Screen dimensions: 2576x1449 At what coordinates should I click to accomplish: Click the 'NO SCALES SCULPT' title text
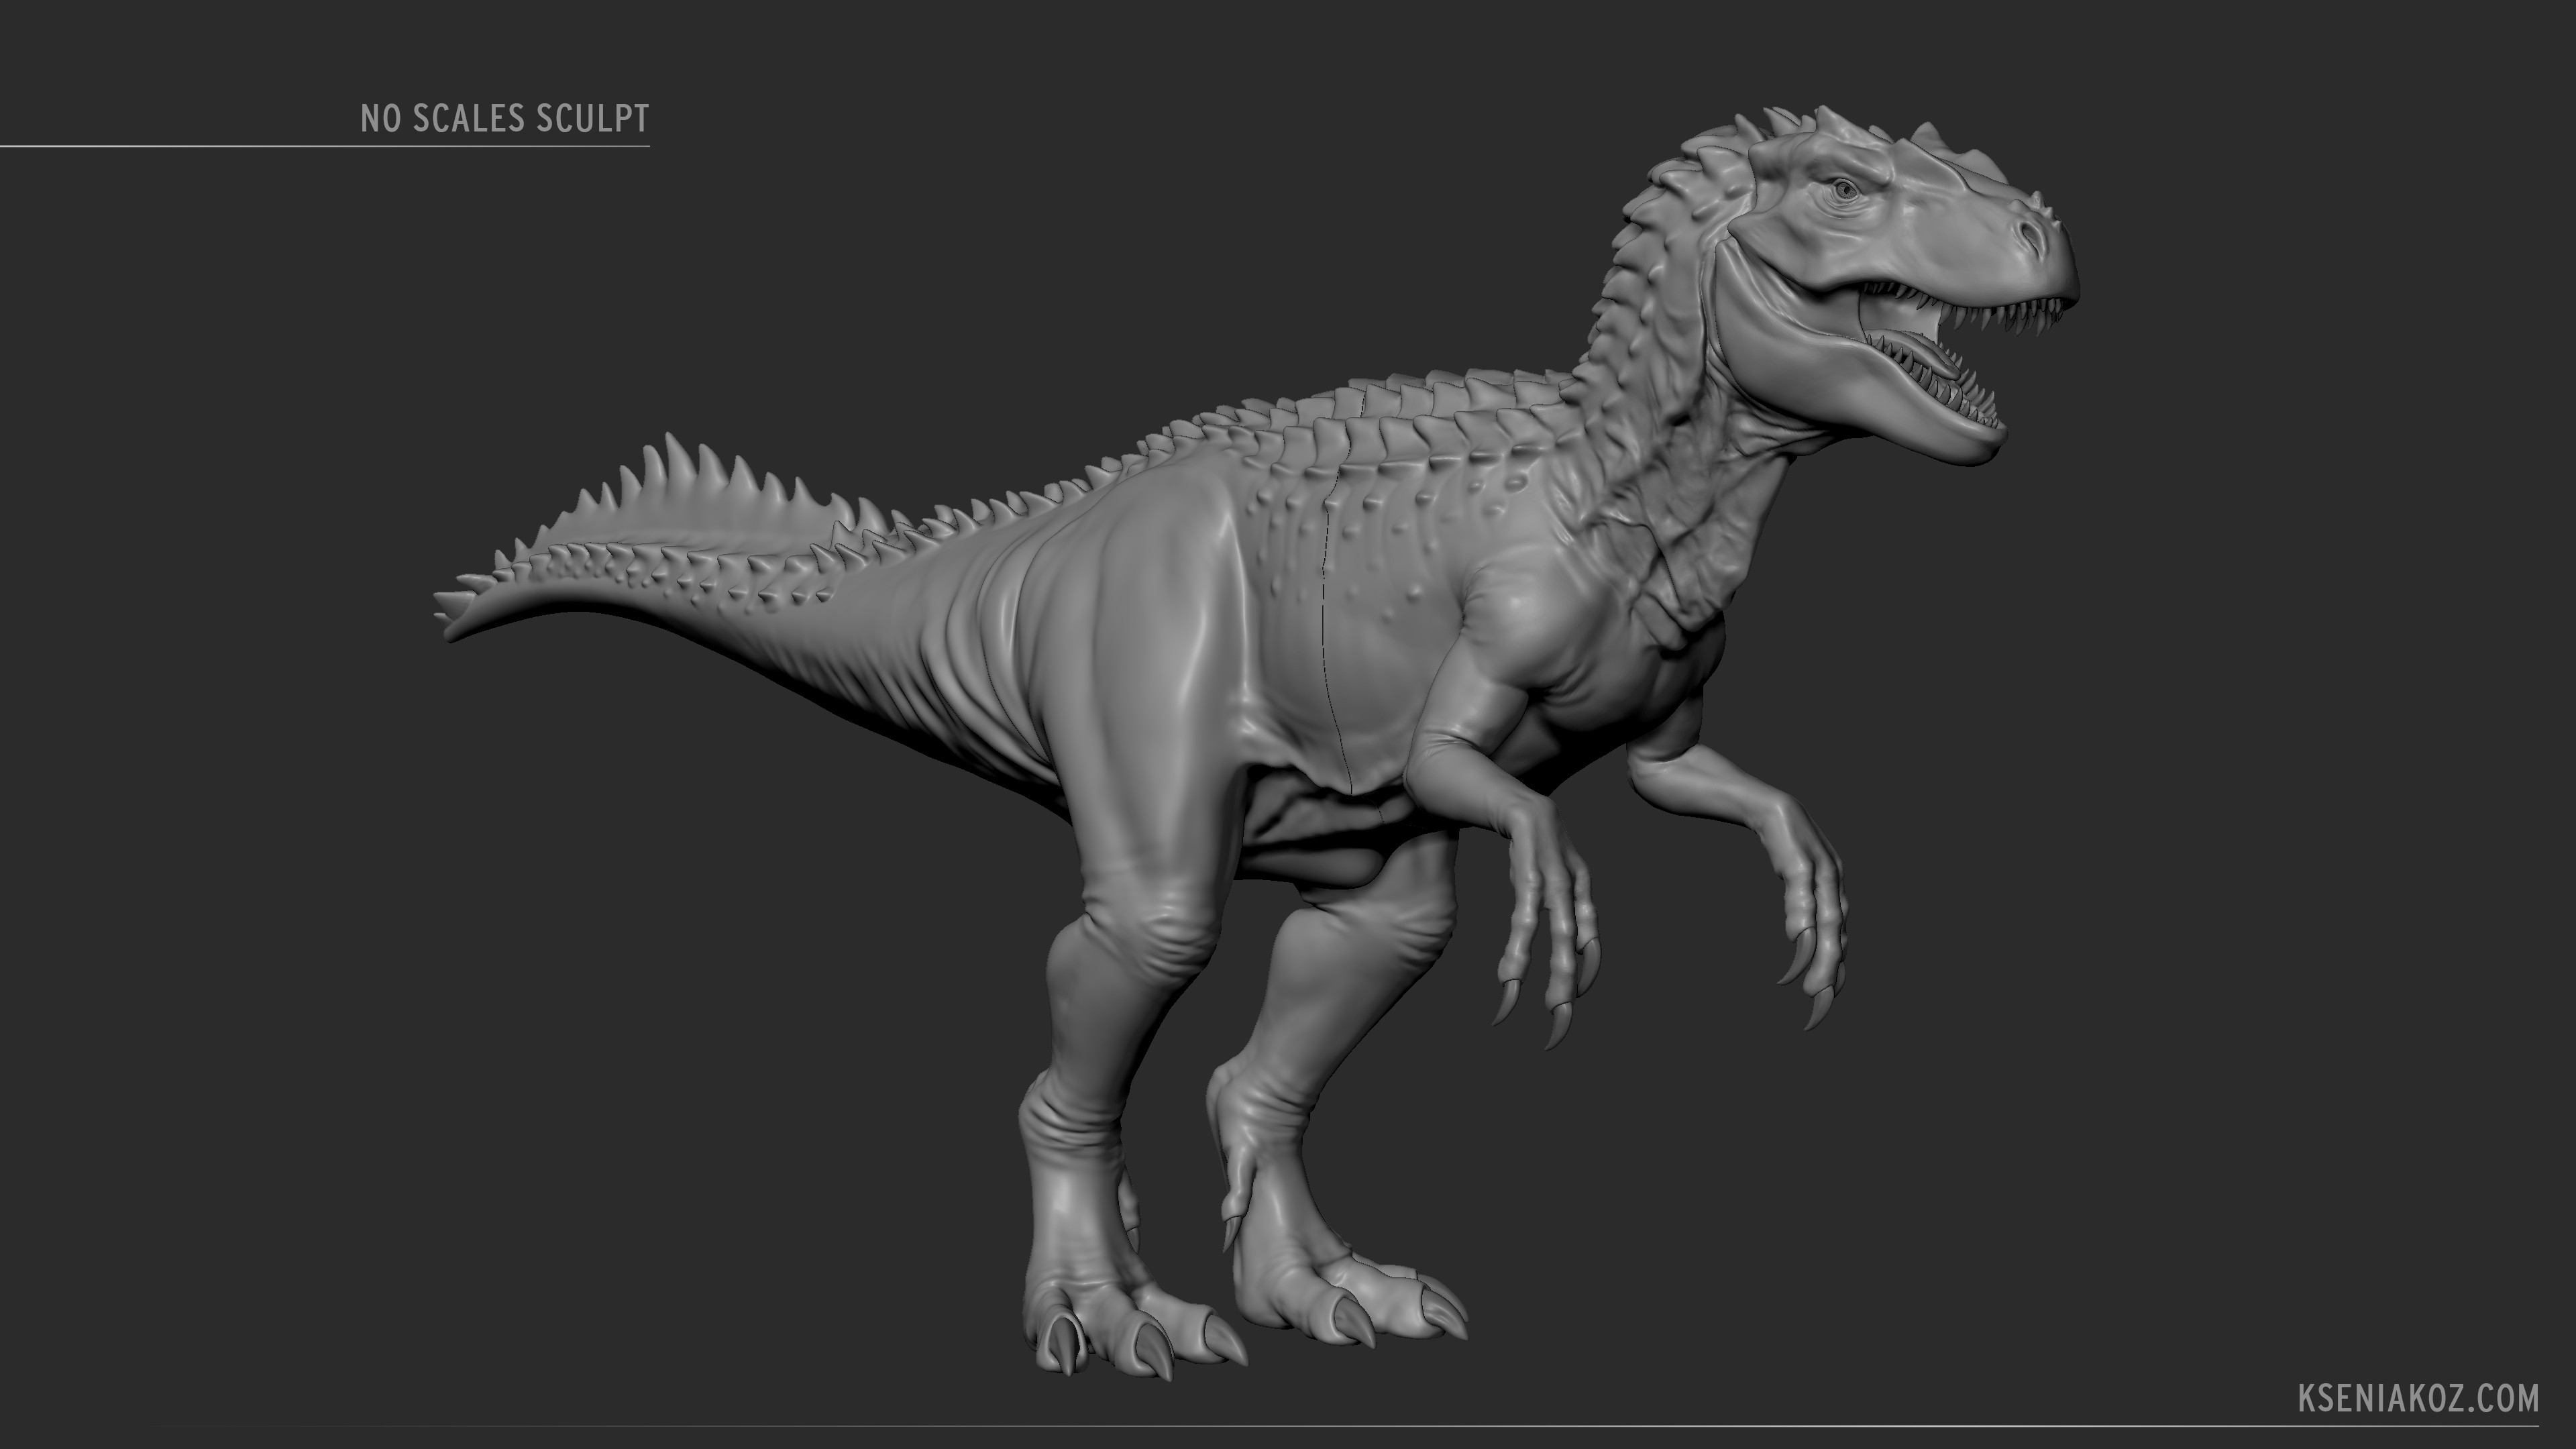[504, 118]
